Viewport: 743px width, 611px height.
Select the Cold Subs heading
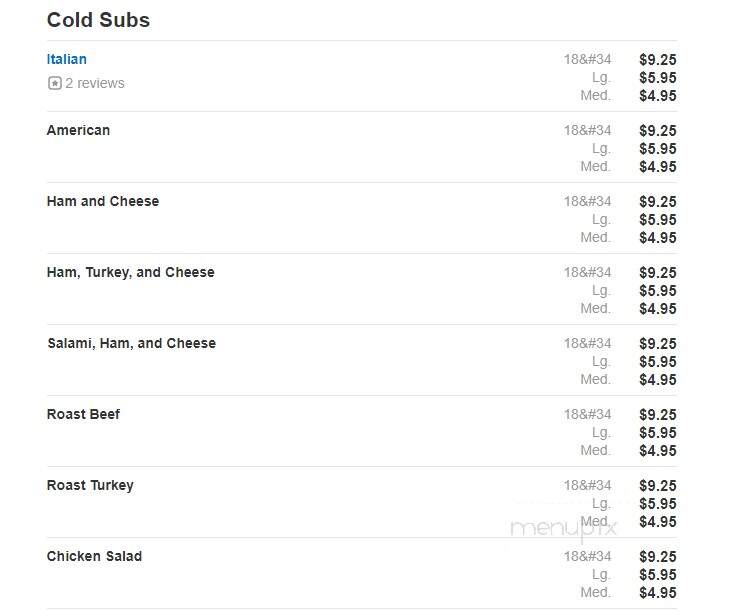[x=98, y=20]
